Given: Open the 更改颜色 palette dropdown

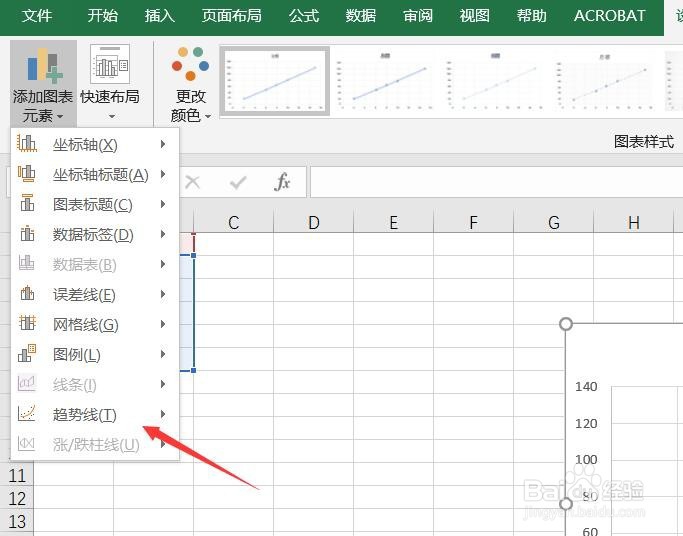Looking at the screenshot, I should (x=190, y=84).
